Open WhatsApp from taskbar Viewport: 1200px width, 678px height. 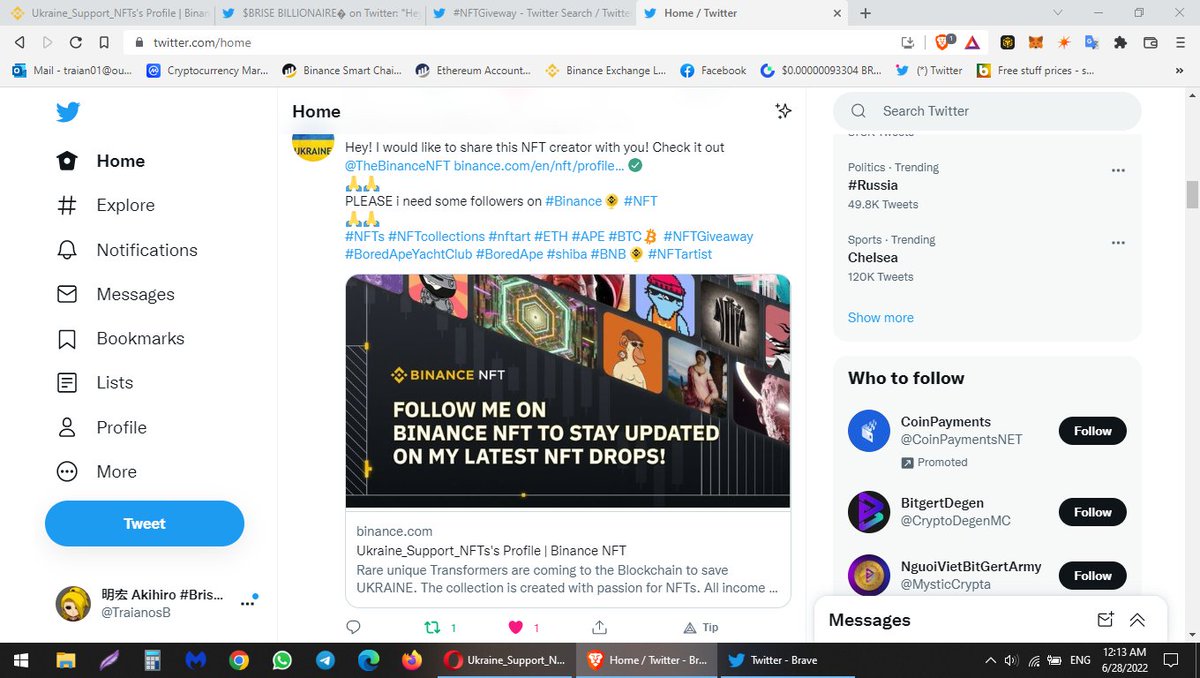click(x=282, y=660)
